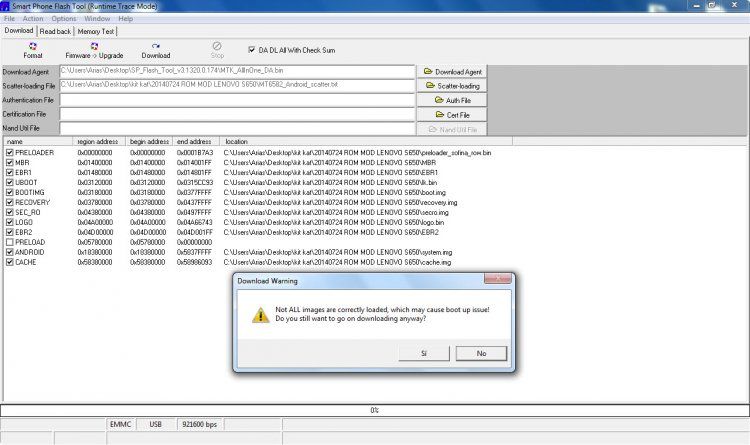This screenshot has height=445, width=750.
Task: Uncheck the EBR1 partition checkbox
Action: [10, 172]
